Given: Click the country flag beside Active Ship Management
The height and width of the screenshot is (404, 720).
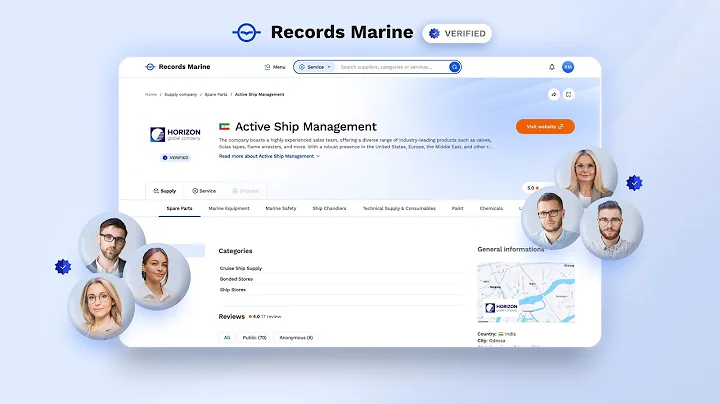Looking at the screenshot, I should [x=224, y=127].
